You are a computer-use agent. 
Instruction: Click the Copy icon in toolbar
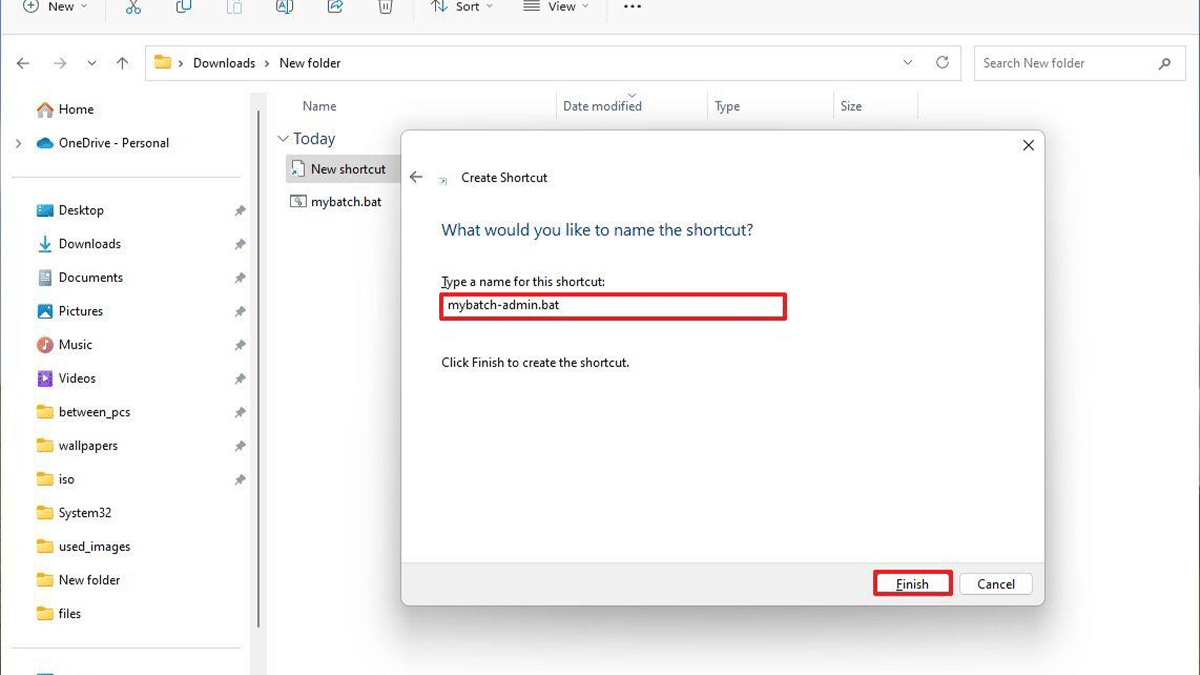pyautogui.click(x=183, y=7)
